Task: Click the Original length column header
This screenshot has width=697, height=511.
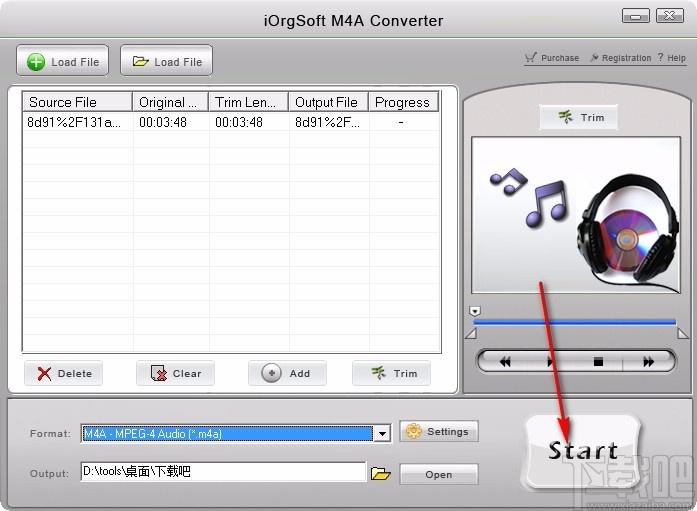Action: click(x=171, y=102)
